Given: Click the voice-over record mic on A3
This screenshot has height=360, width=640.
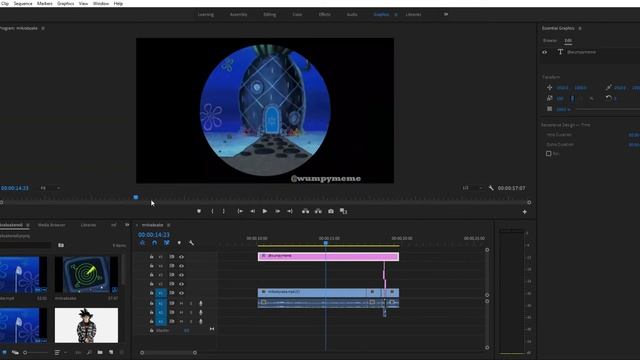Looking at the screenshot, I should tap(200, 321).
